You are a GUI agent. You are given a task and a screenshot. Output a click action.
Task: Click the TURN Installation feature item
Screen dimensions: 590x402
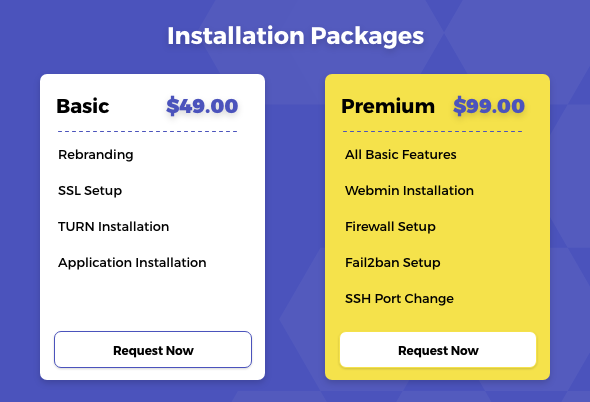(x=113, y=227)
